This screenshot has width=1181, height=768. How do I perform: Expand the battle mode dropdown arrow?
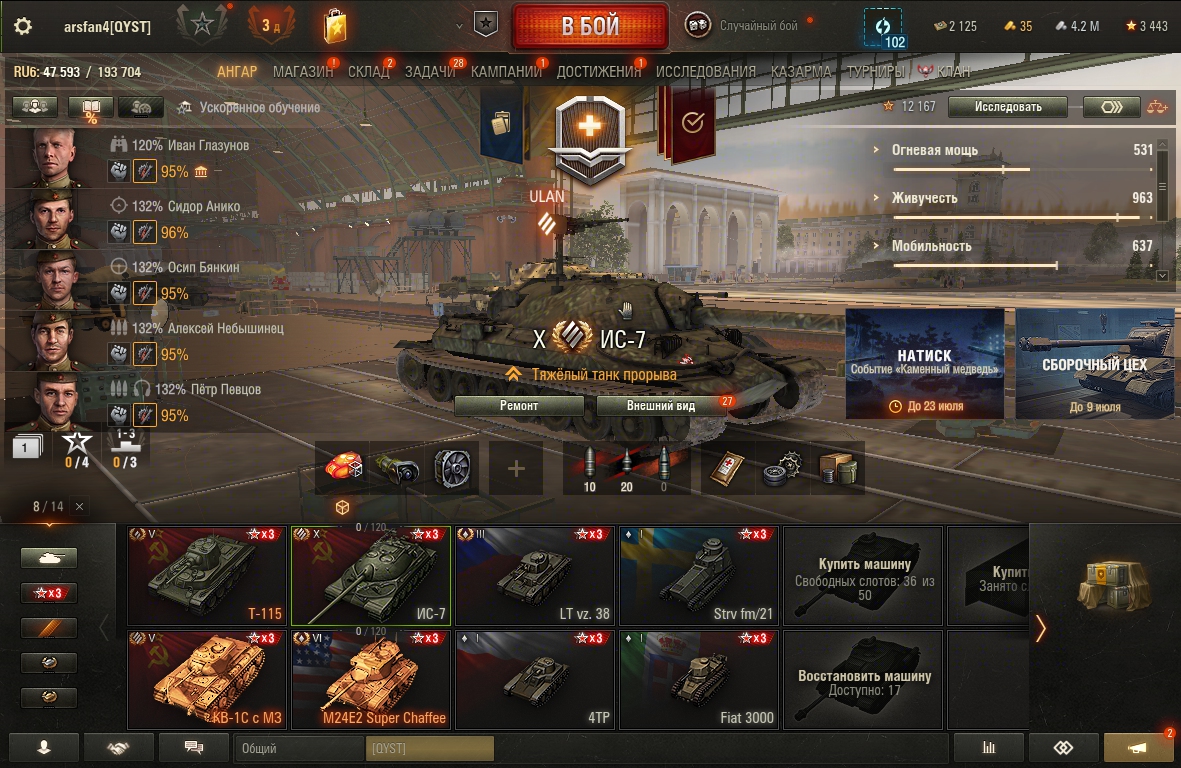click(x=459, y=26)
